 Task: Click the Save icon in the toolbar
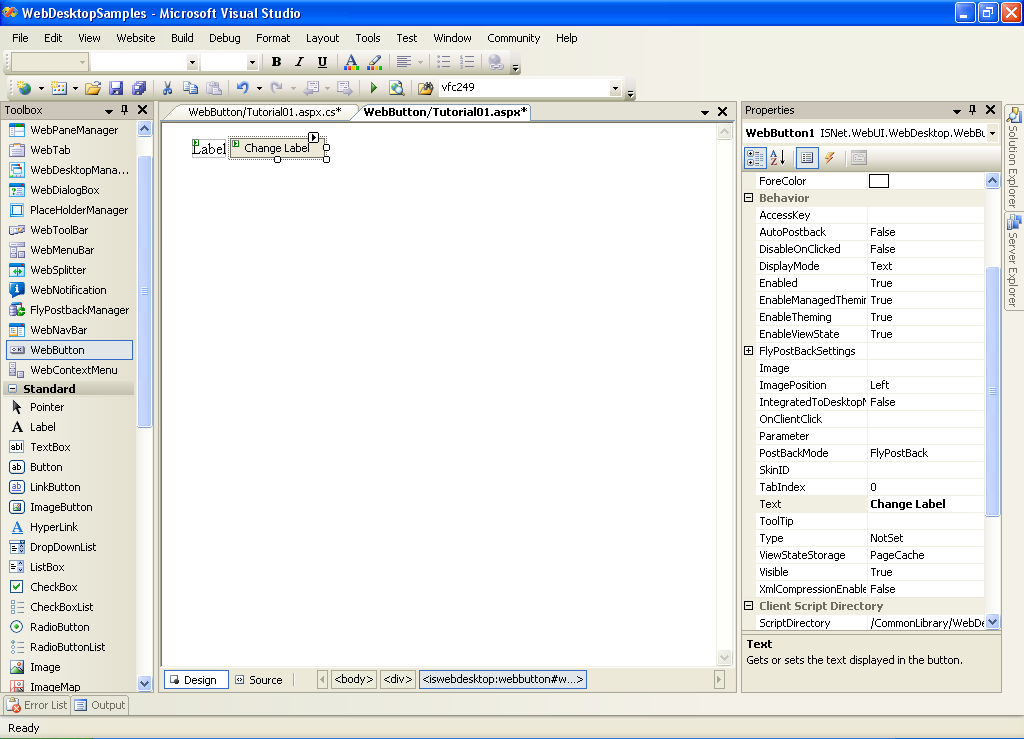[x=116, y=88]
